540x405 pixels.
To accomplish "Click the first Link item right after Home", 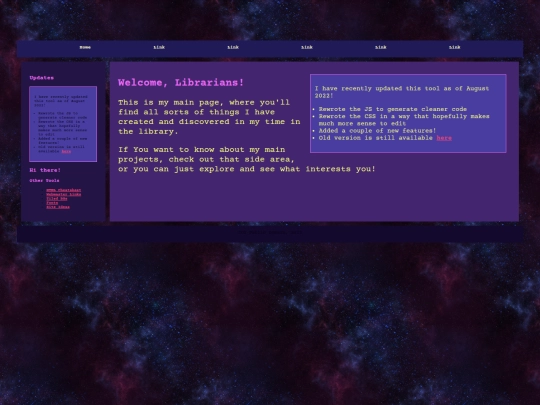I will [159, 47].
